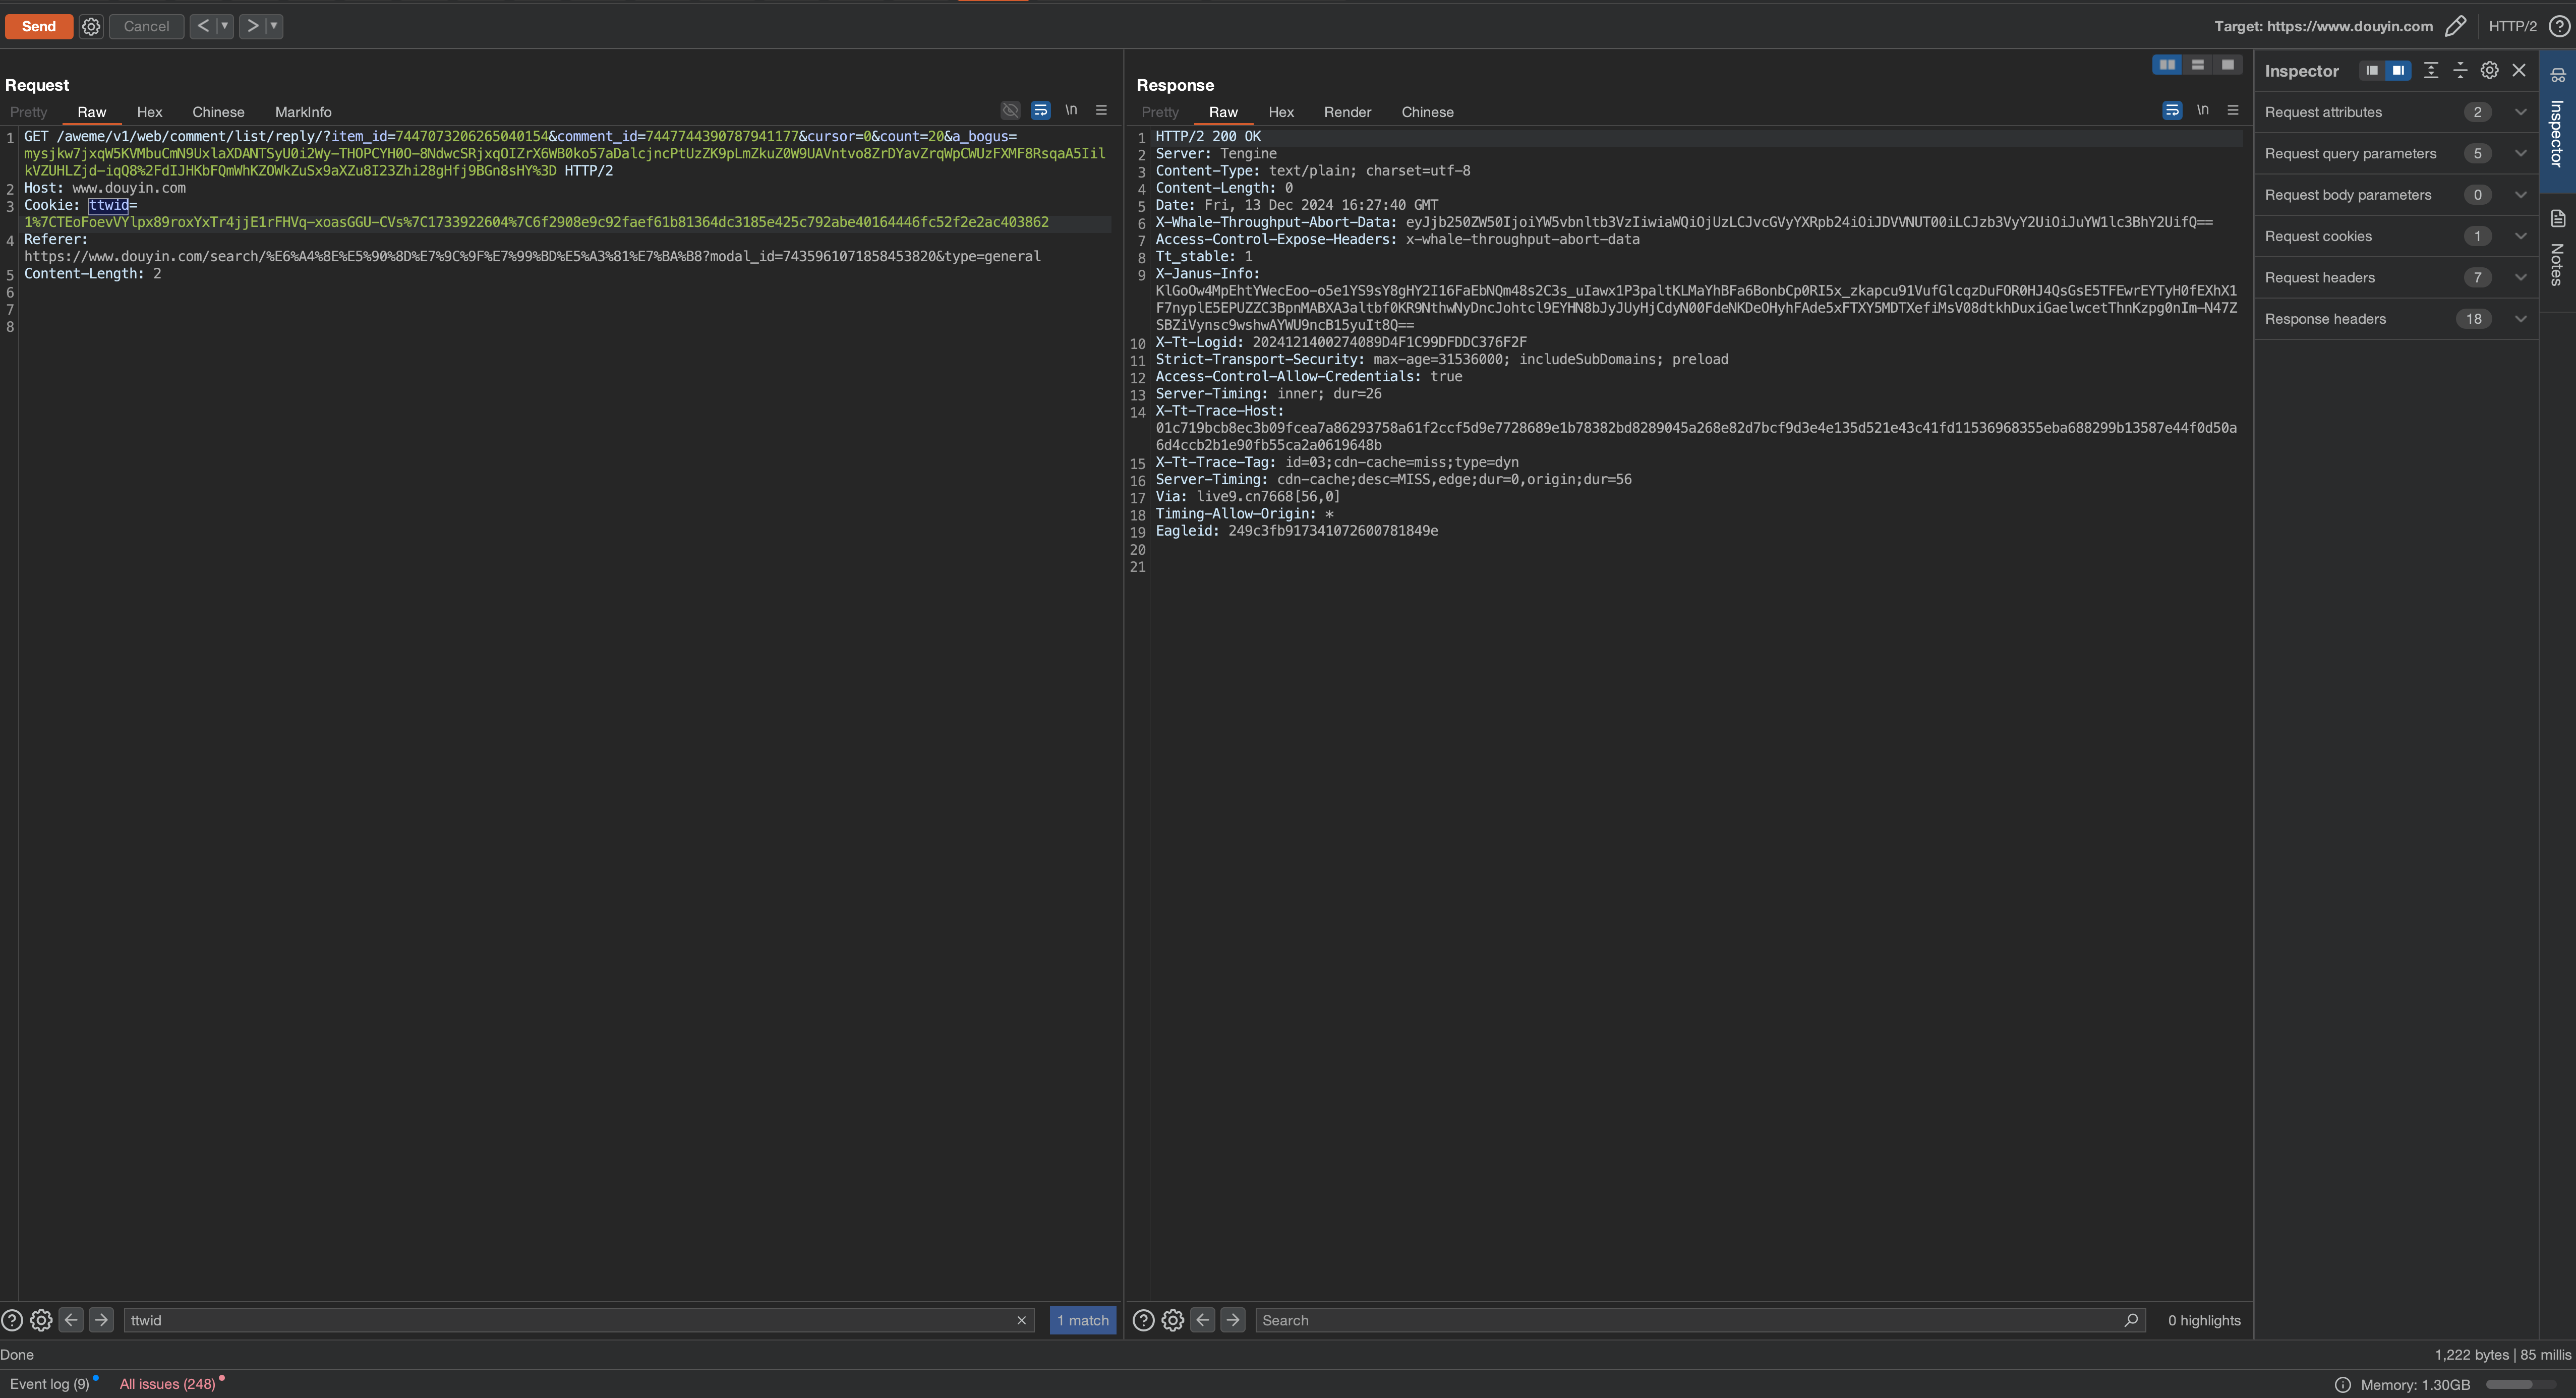Toggle line wrap in Request editor
This screenshot has width=2576, height=1398.
(x=1040, y=110)
